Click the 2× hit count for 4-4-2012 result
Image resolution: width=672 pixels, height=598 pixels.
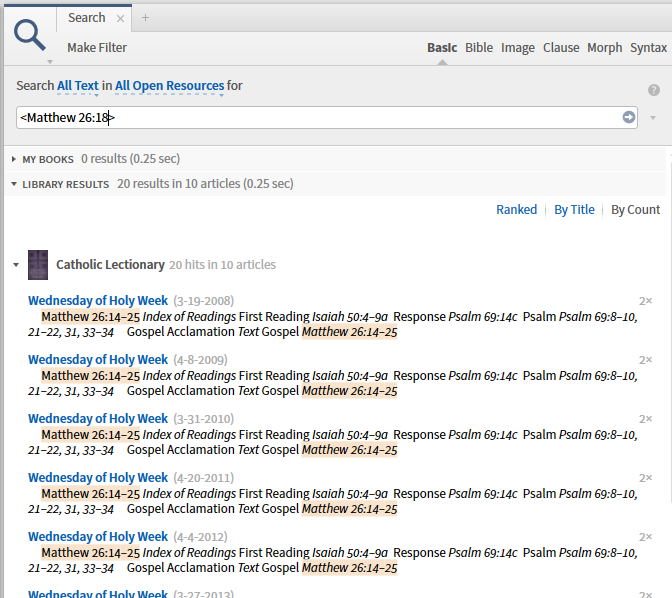645,537
